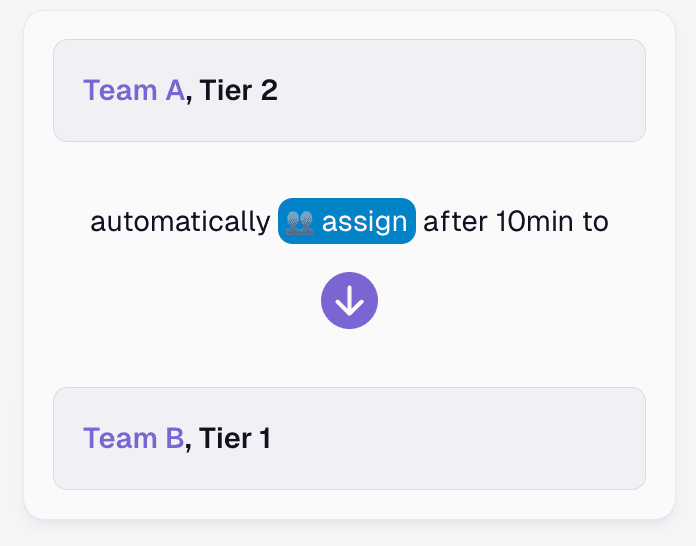The image size is (696, 546).
Task: Select the Tier 1 label
Action: [234, 438]
